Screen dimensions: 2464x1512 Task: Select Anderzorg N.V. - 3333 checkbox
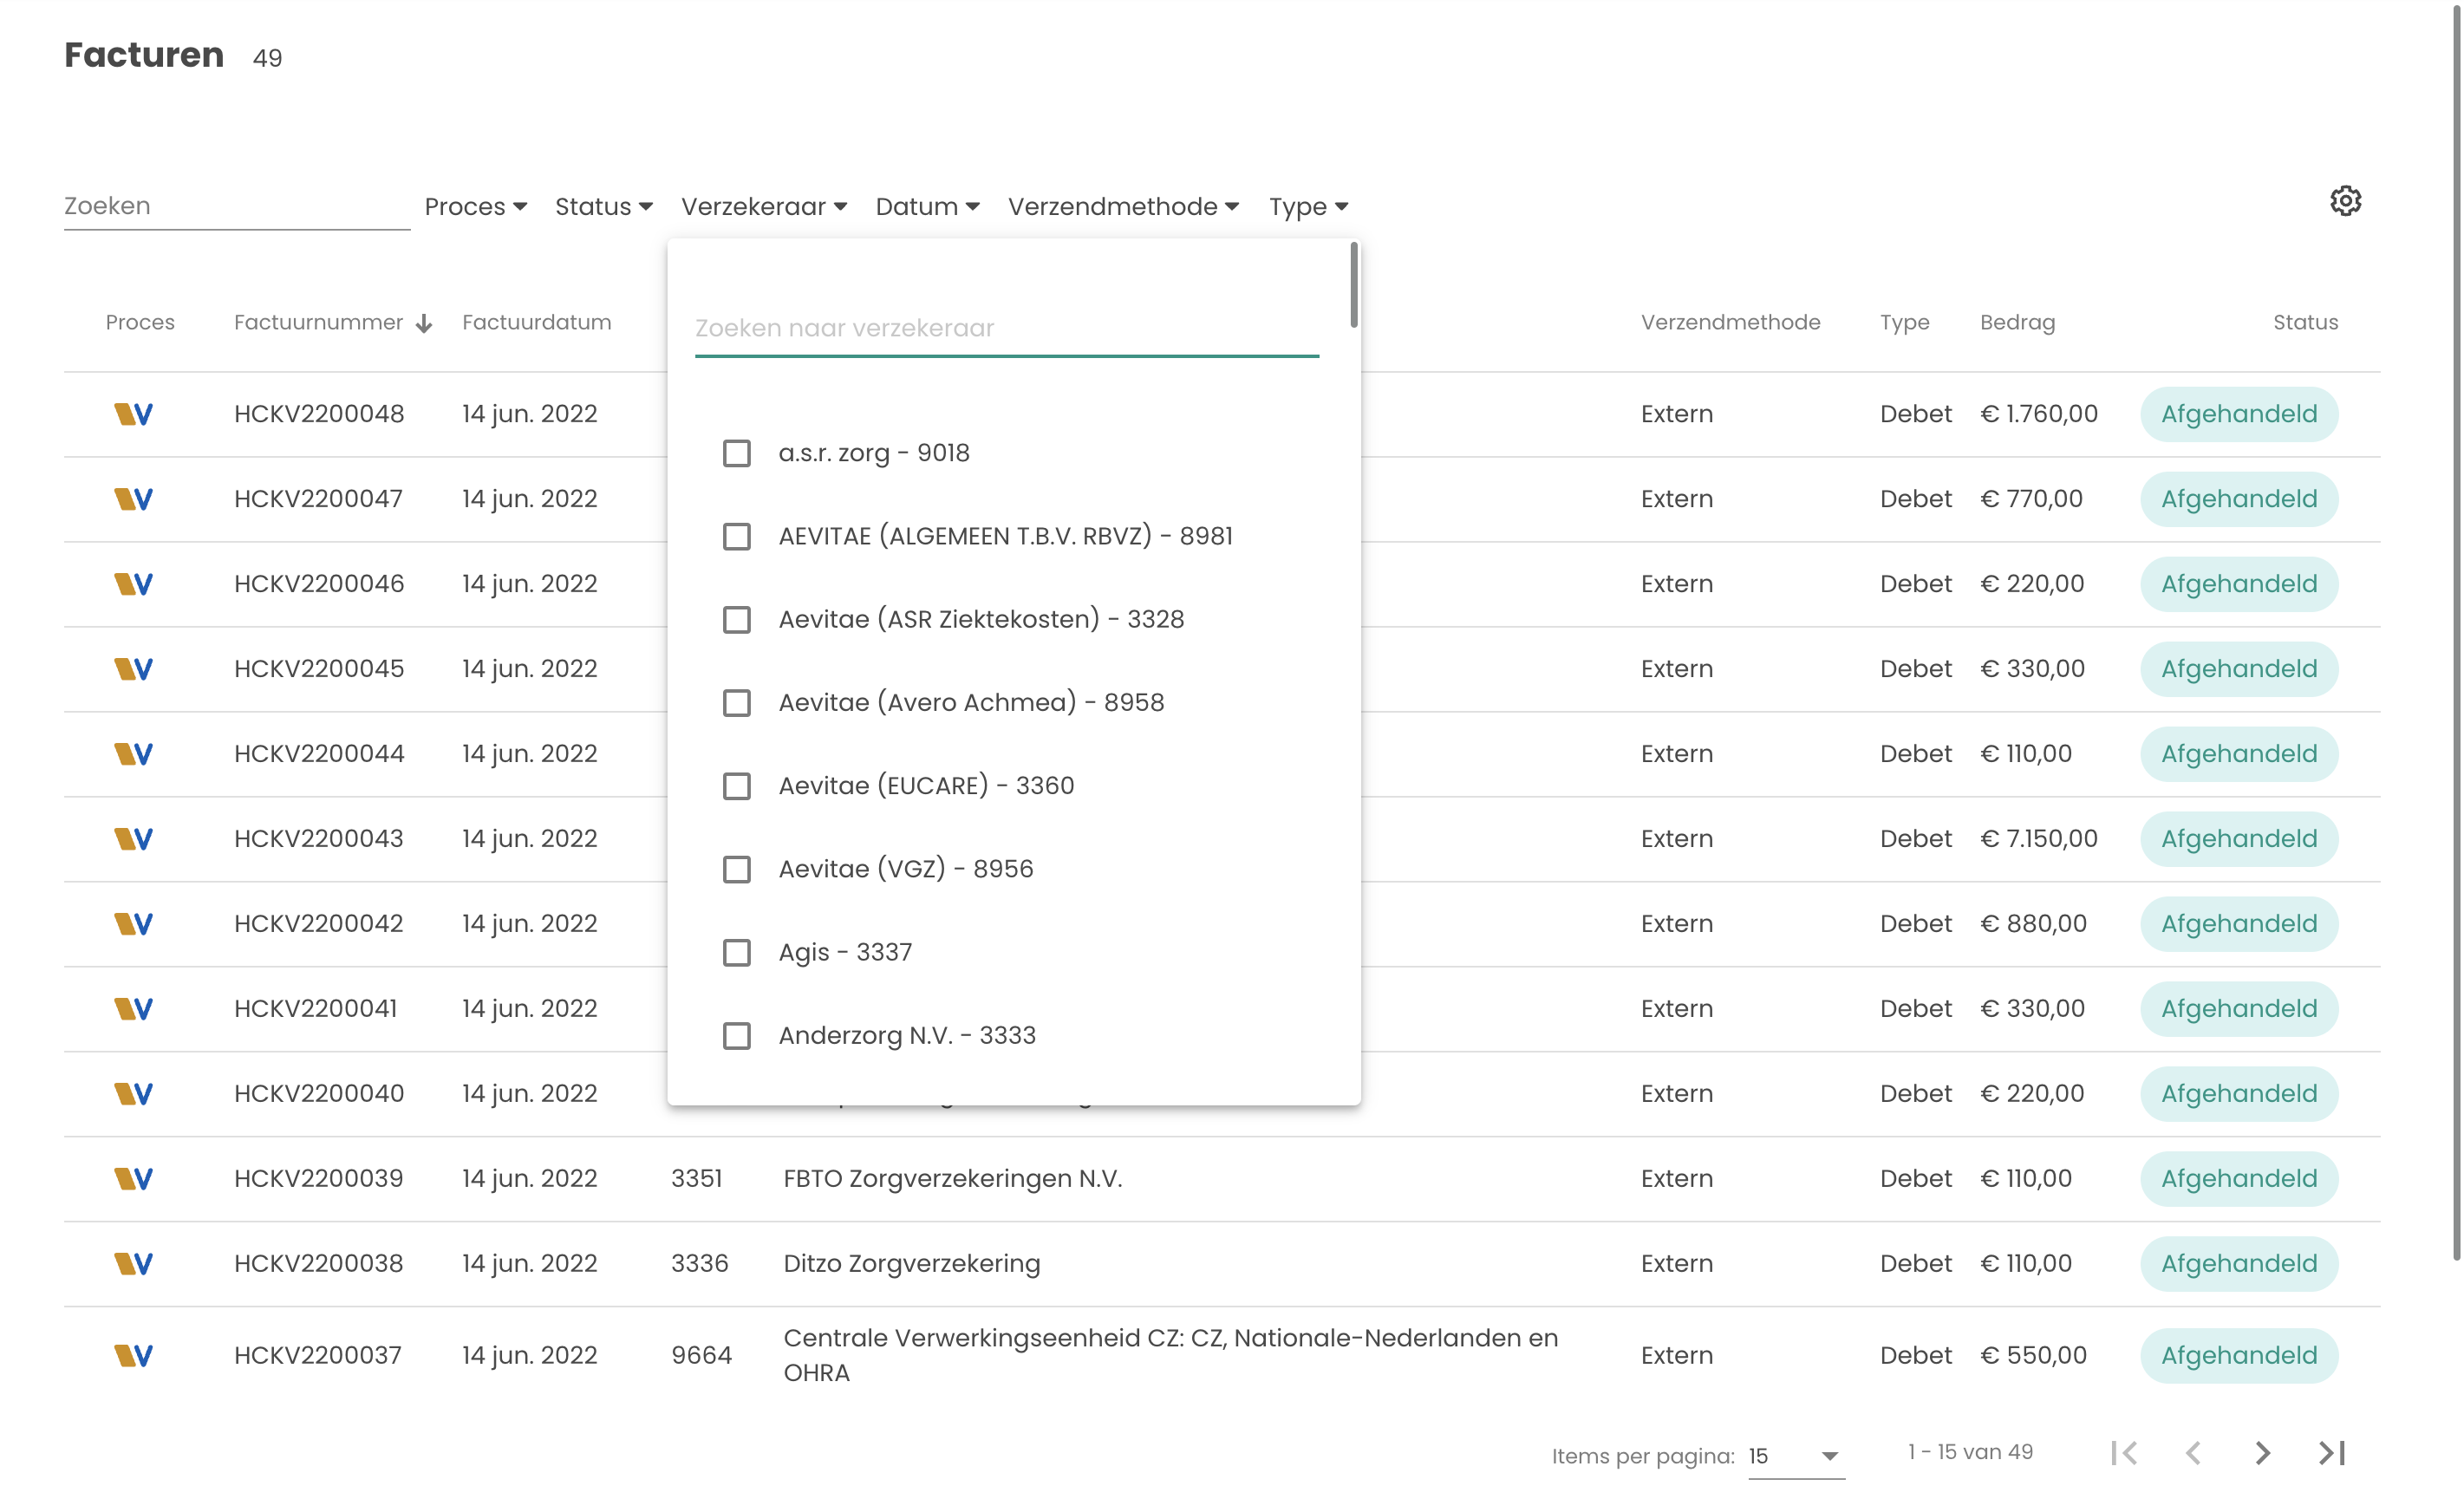coord(737,1035)
